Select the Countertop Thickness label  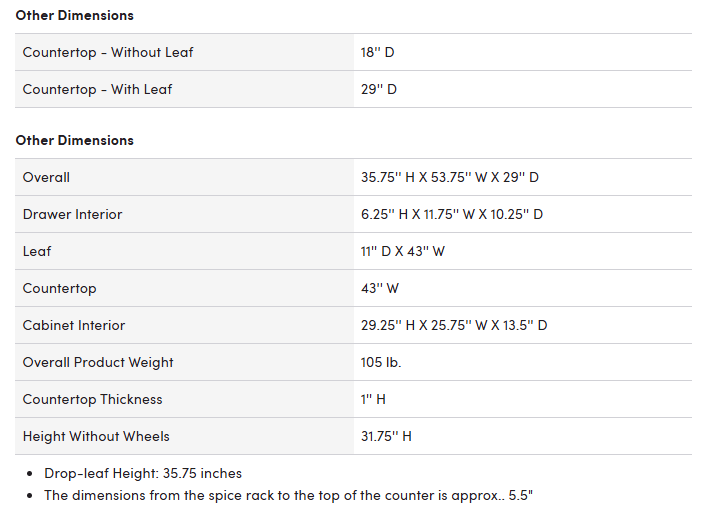[93, 400]
